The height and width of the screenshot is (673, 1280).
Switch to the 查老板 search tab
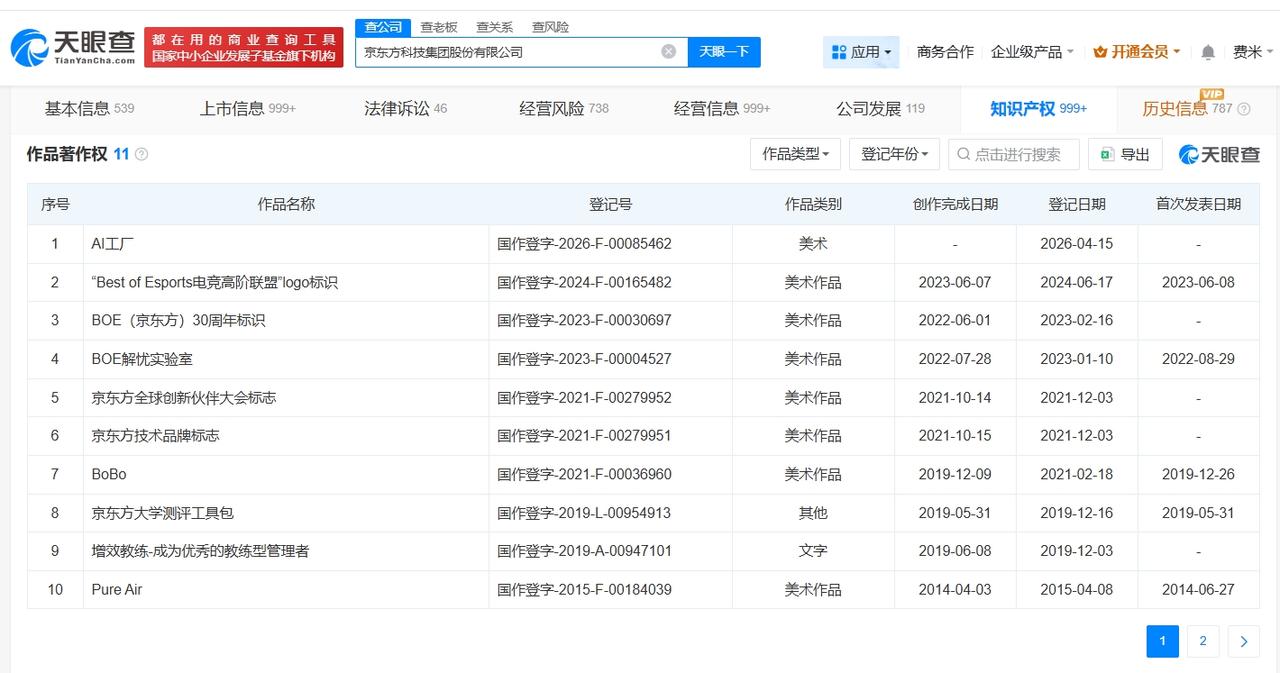pos(439,27)
